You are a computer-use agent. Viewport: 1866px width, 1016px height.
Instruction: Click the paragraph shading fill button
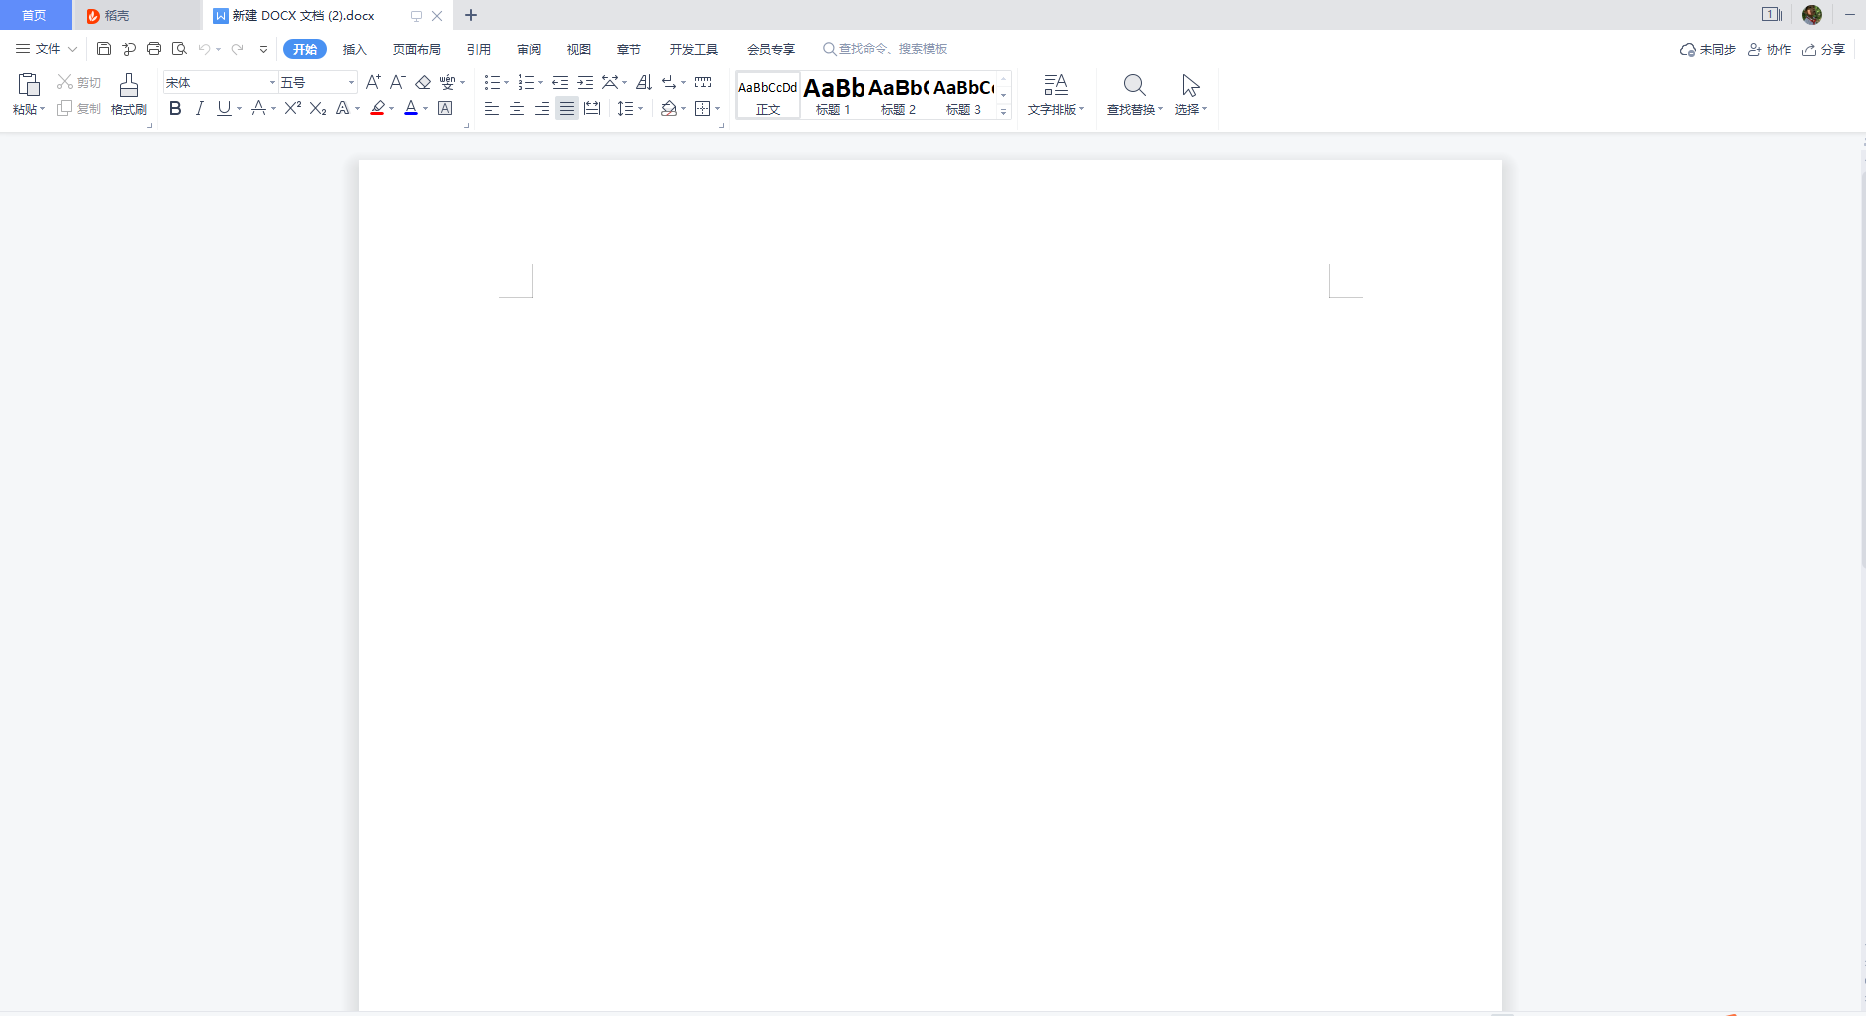point(669,108)
